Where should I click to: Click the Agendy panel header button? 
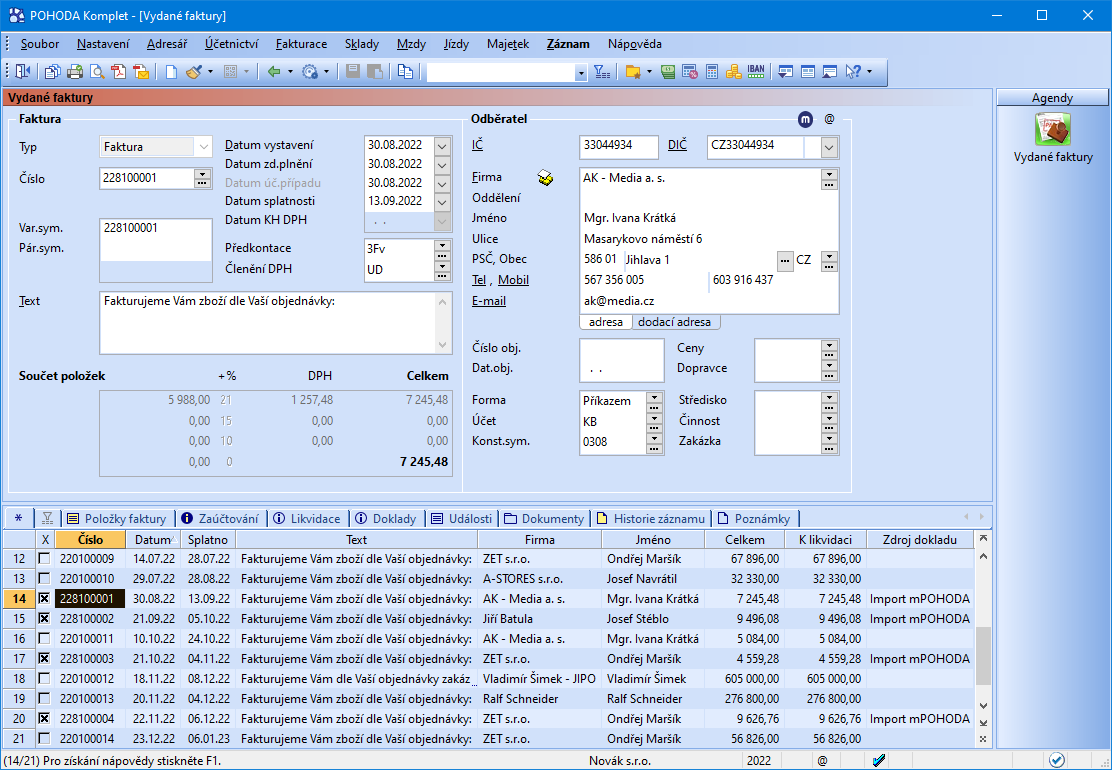click(x=1052, y=98)
